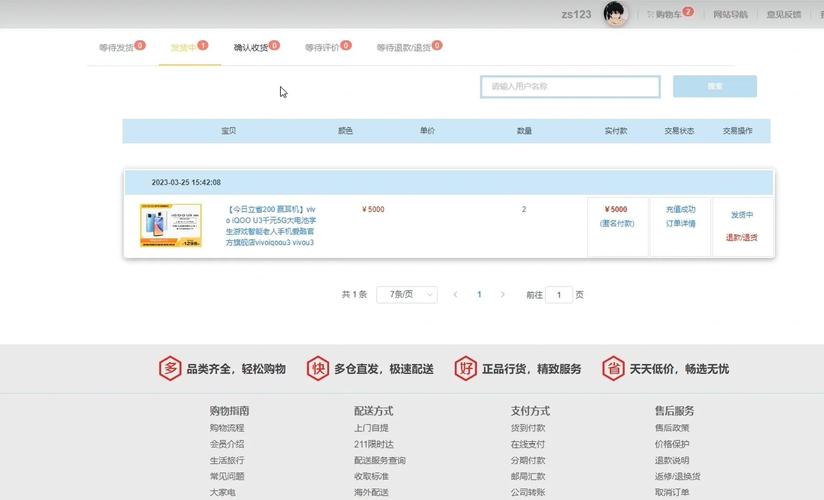Open the 返修/退换货 footer link
Viewport: 824px width, 500px height.
pos(677,476)
